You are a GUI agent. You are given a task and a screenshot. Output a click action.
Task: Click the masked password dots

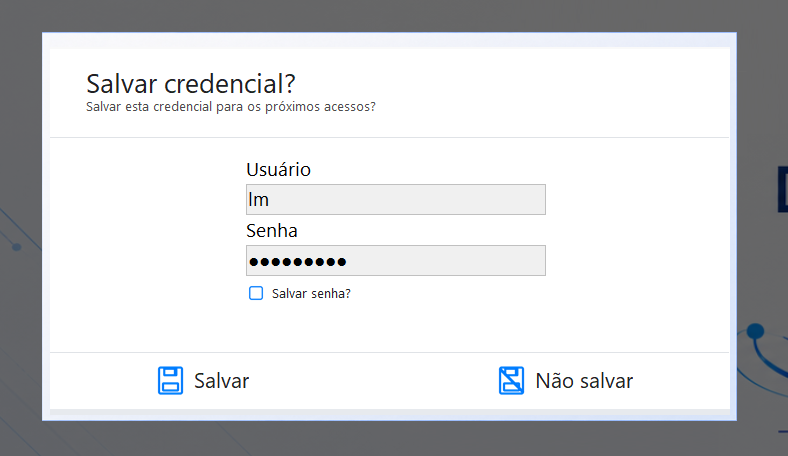click(298, 261)
